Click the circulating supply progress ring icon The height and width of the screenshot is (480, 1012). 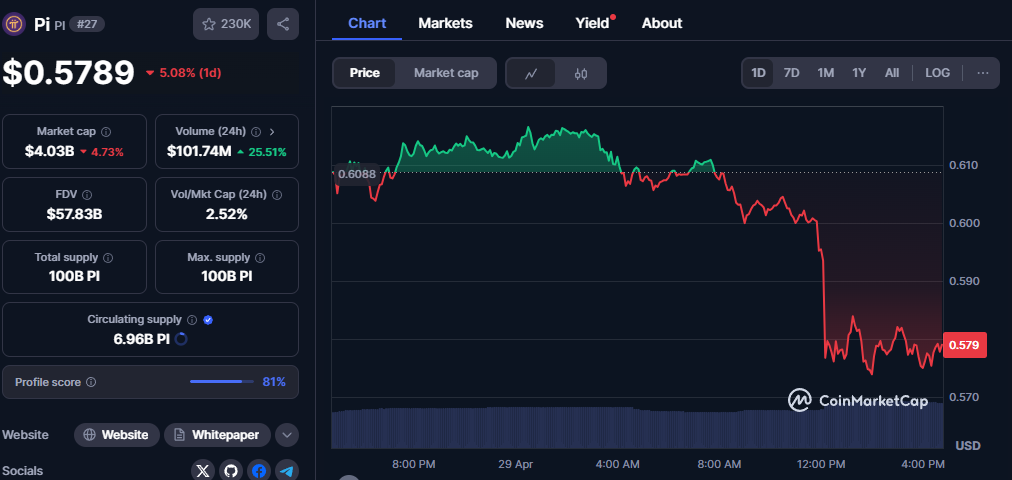(x=181, y=339)
